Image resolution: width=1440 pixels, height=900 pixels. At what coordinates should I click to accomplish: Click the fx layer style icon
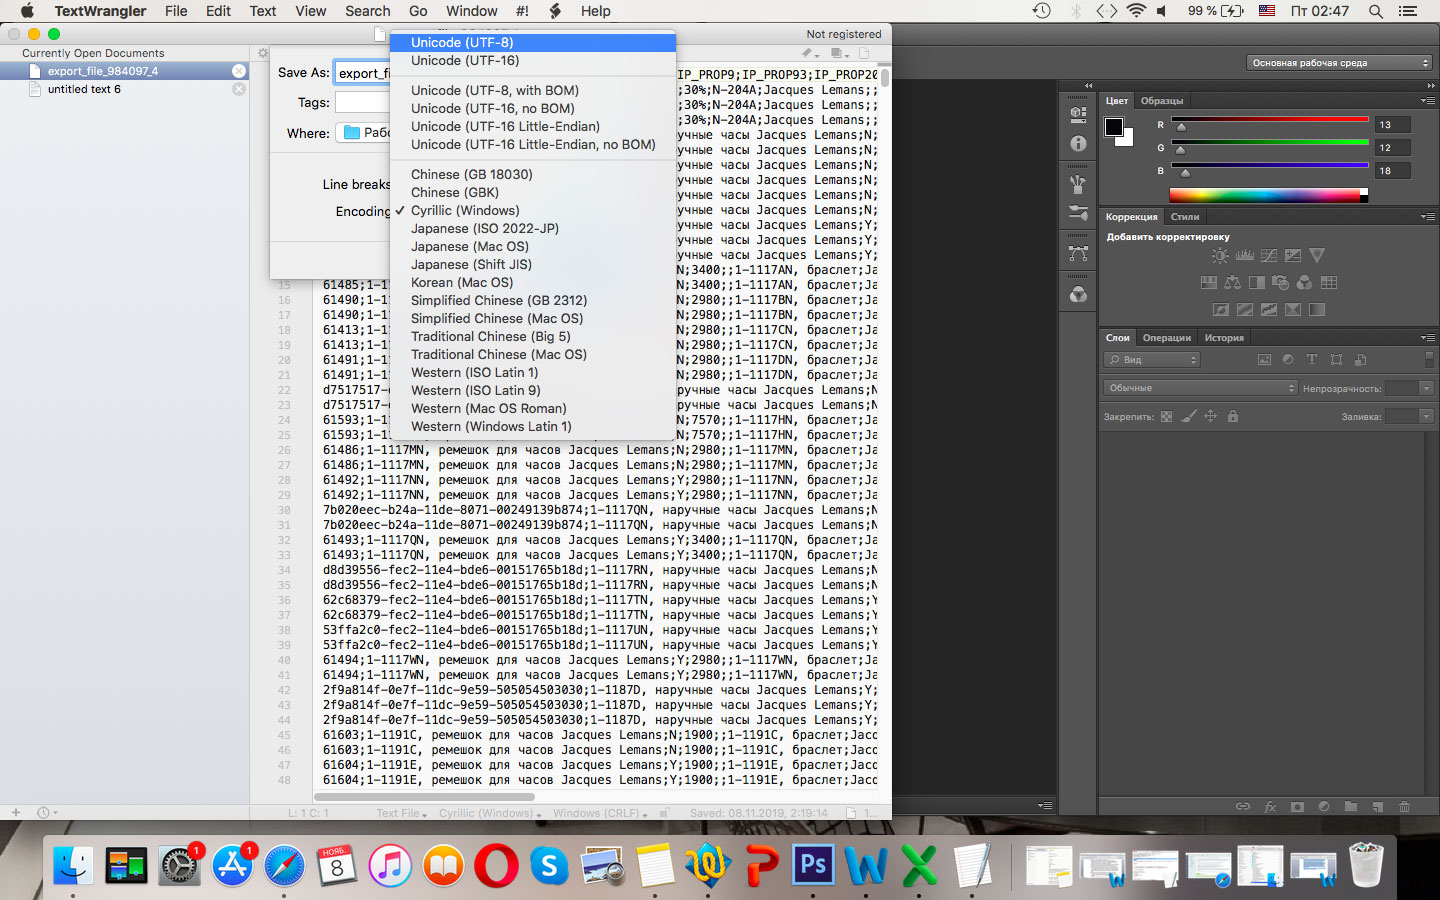pos(1270,806)
